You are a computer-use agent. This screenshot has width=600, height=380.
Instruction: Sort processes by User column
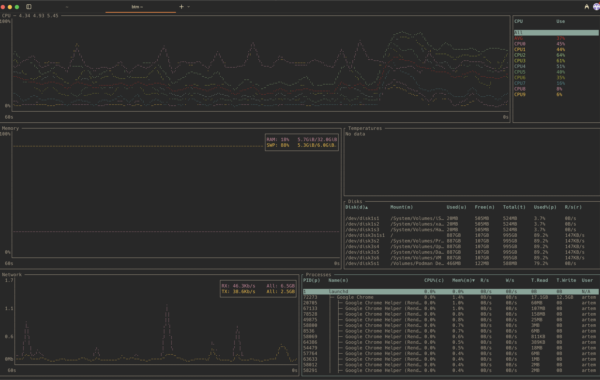point(587,280)
